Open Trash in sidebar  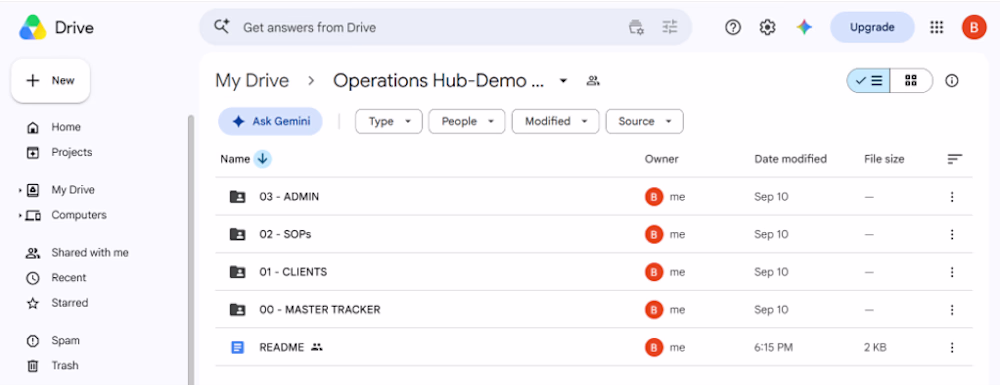click(65, 366)
